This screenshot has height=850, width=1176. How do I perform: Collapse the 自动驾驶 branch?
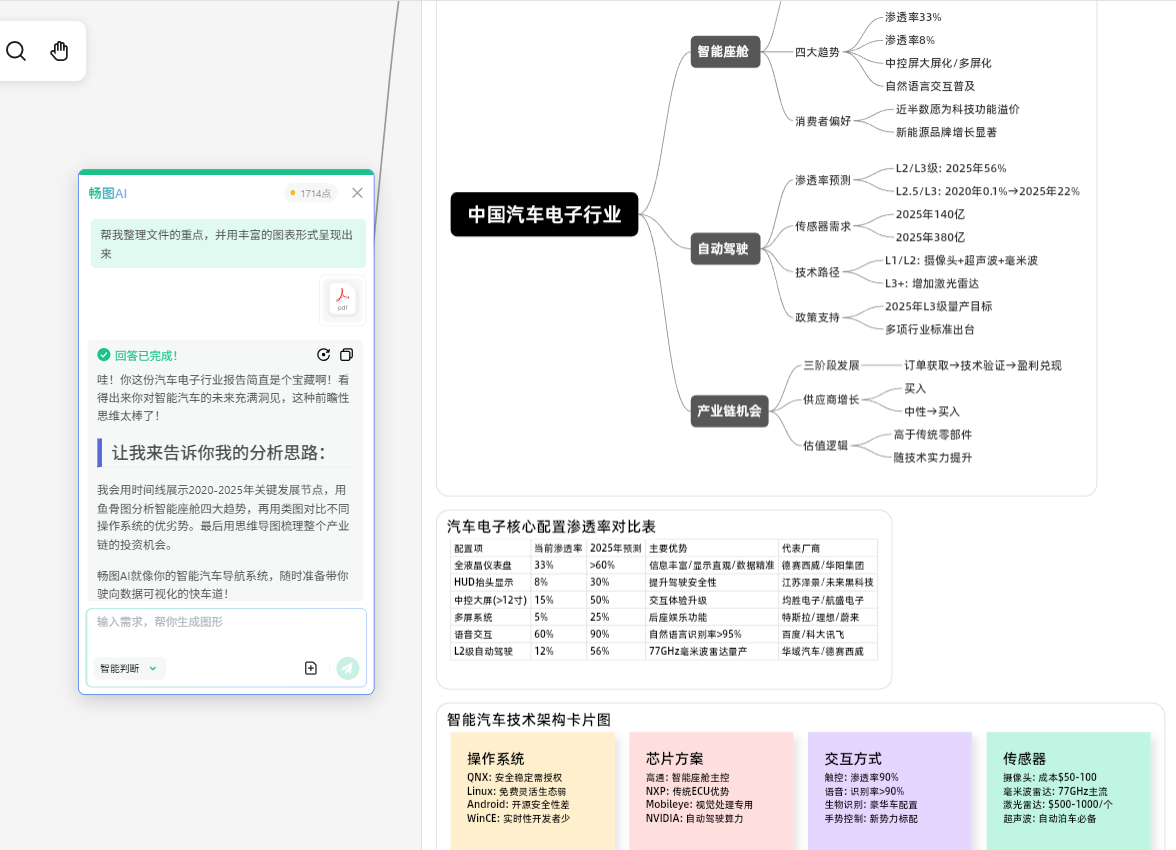pos(724,249)
